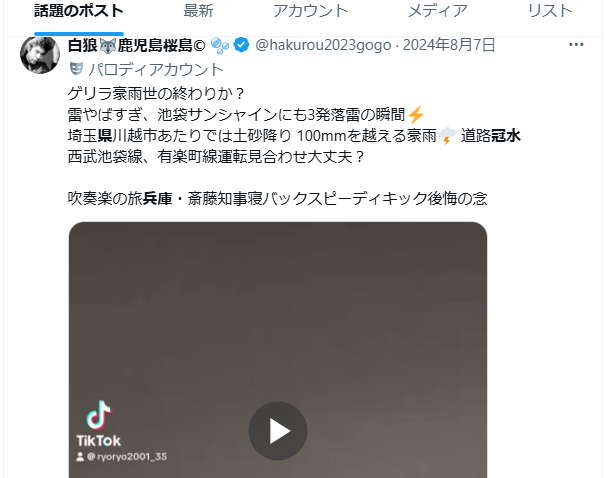605x478 pixels.
Task: Click the wolf emoji in the display name
Action: click(108, 46)
